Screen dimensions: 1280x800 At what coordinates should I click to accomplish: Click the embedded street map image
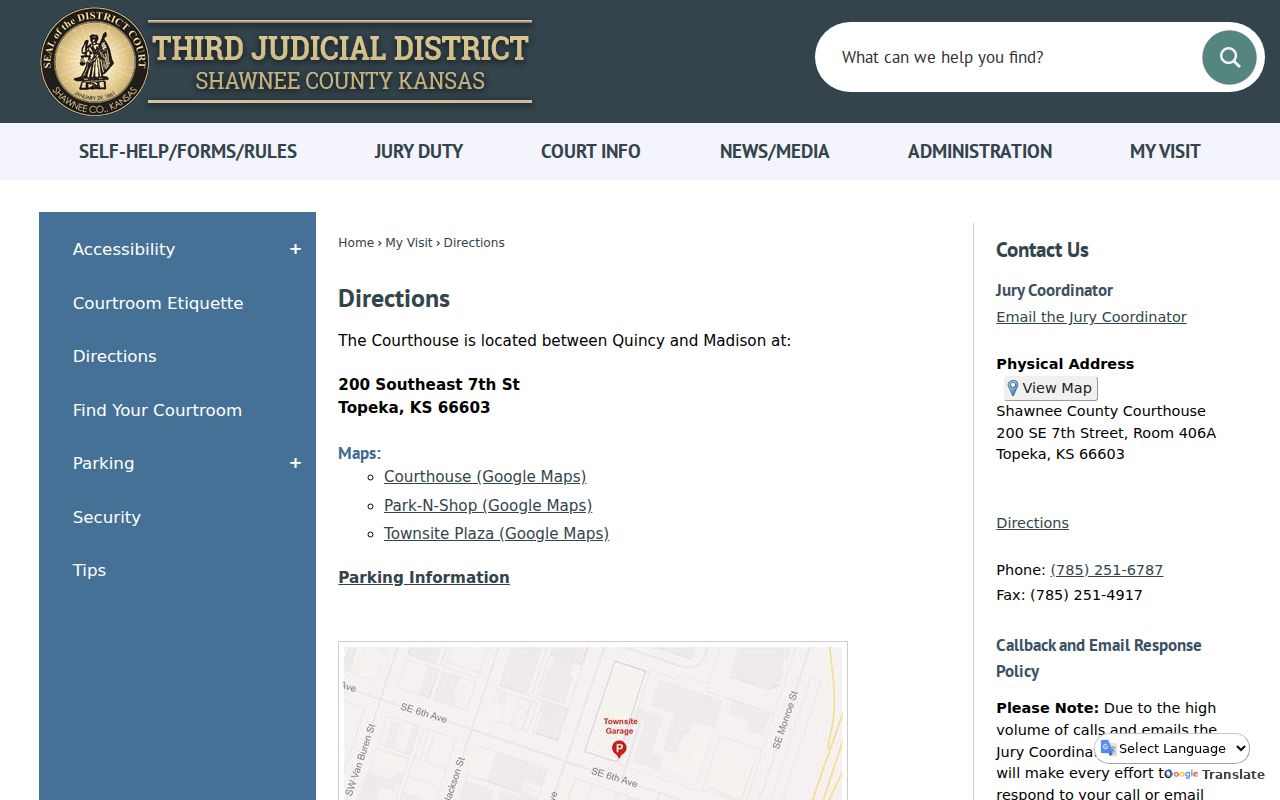(x=593, y=722)
